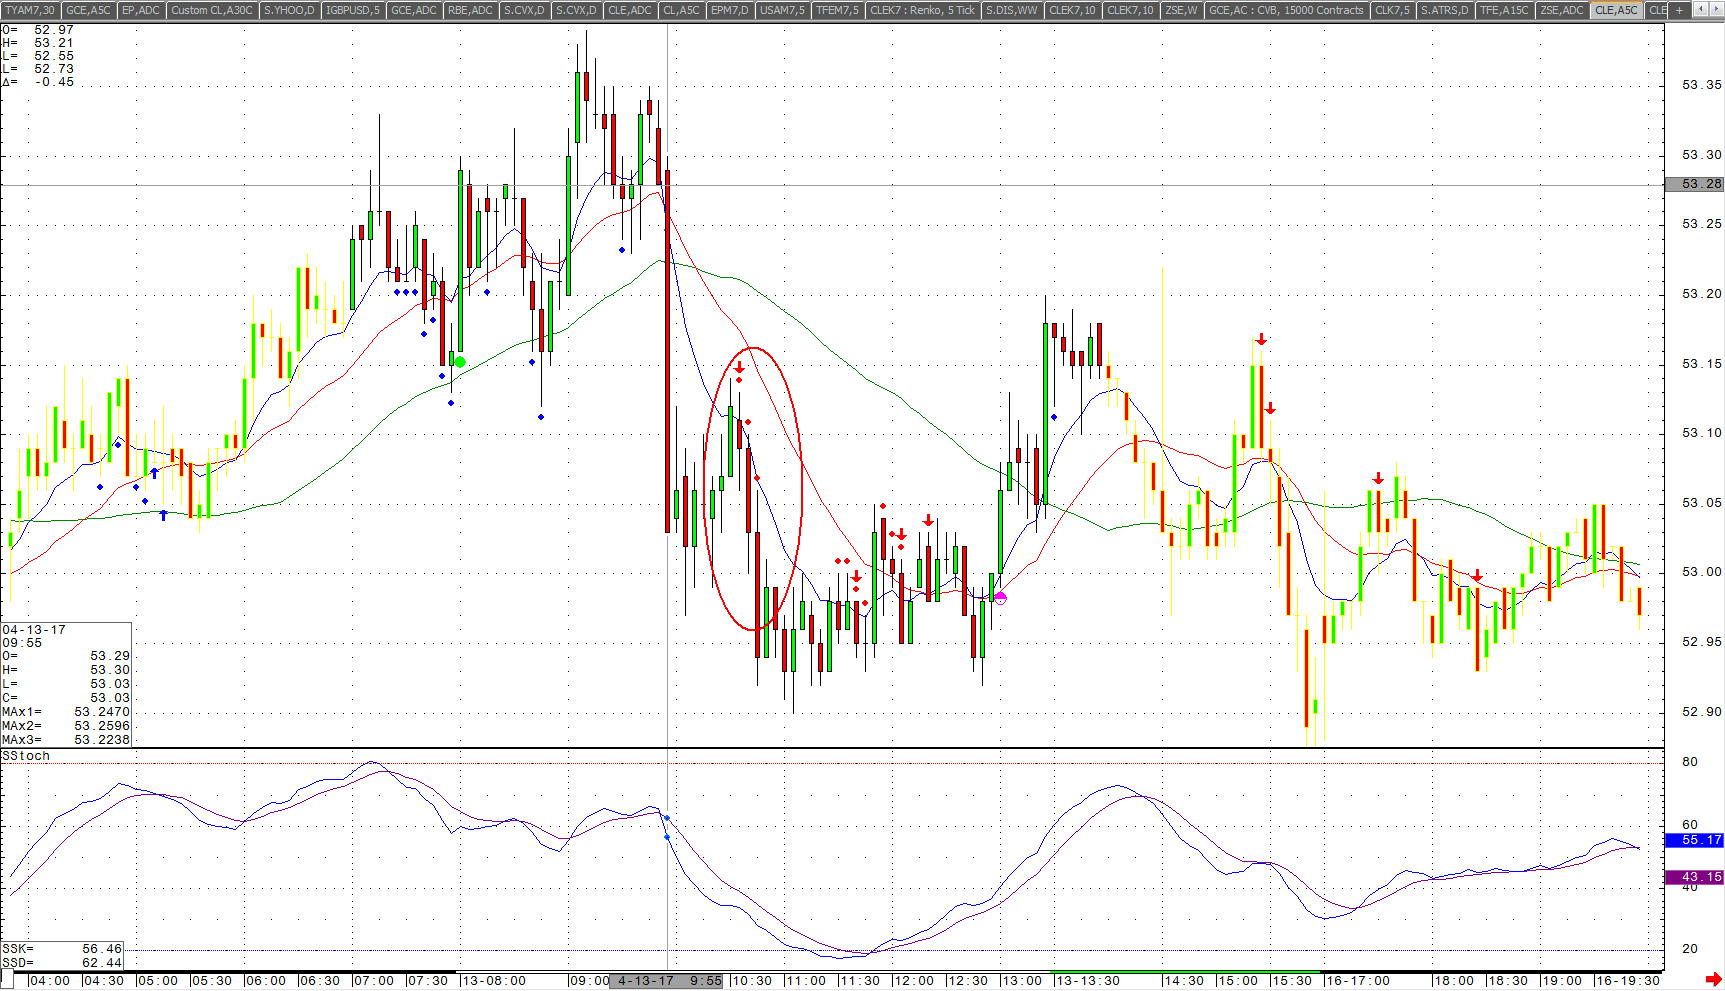Open the Custom CL,A30C tab
1725x991 pixels.
[211, 10]
